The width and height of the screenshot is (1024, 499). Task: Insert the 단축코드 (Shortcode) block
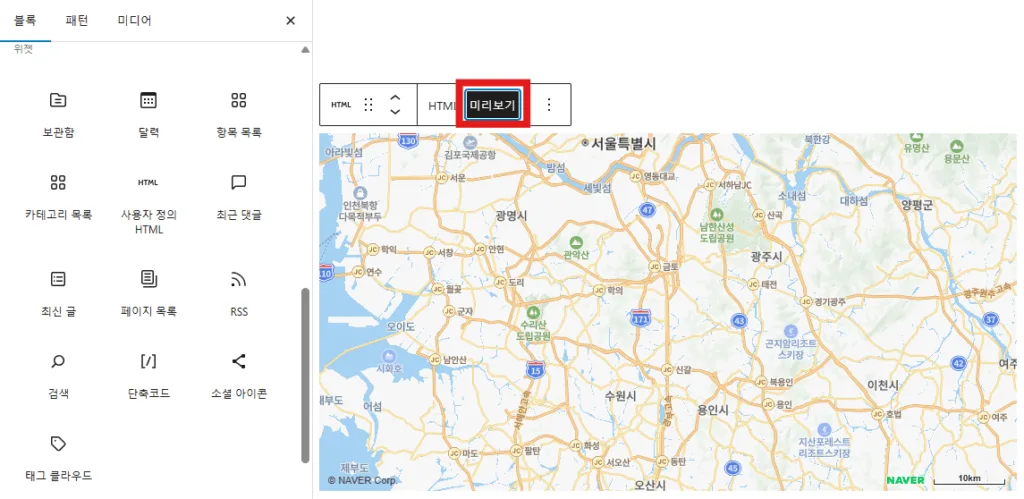(x=149, y=376)
